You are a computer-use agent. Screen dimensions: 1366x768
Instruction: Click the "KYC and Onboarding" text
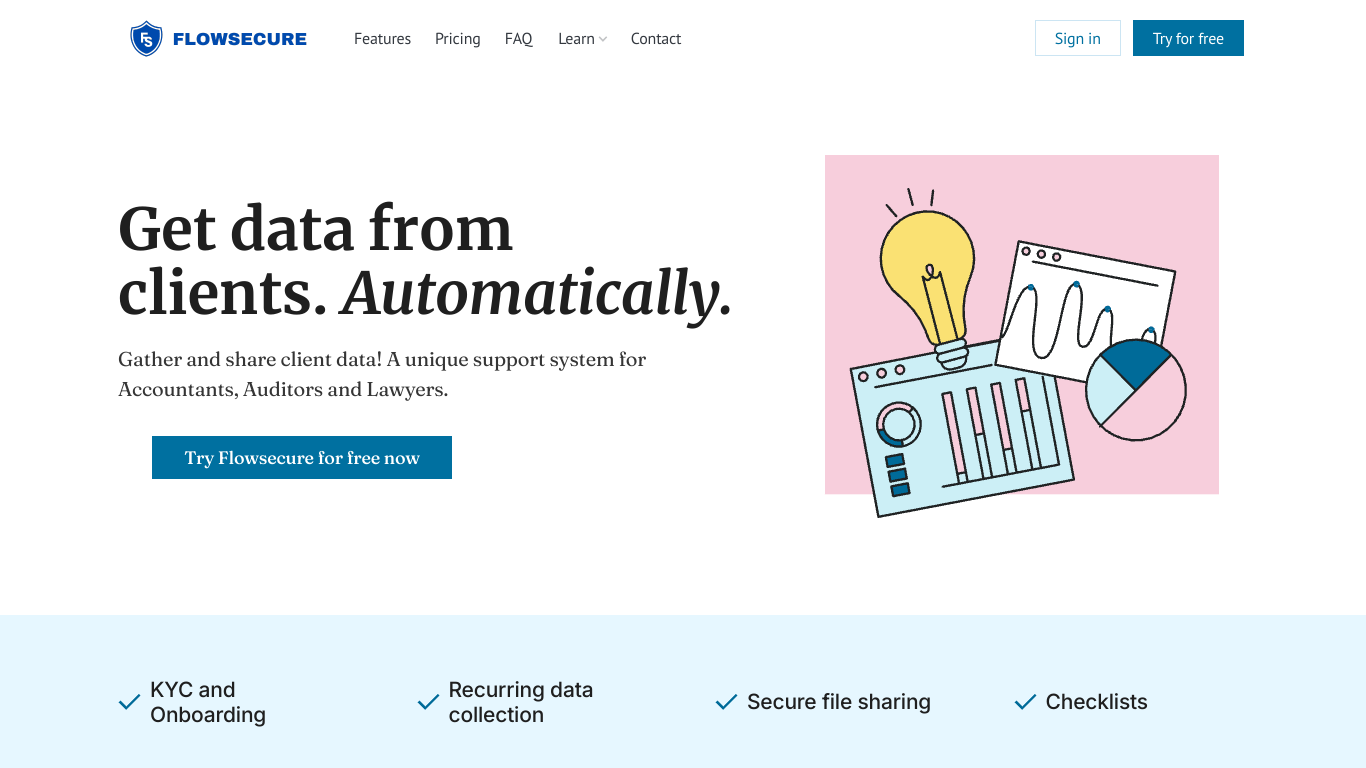coord(208,702)
